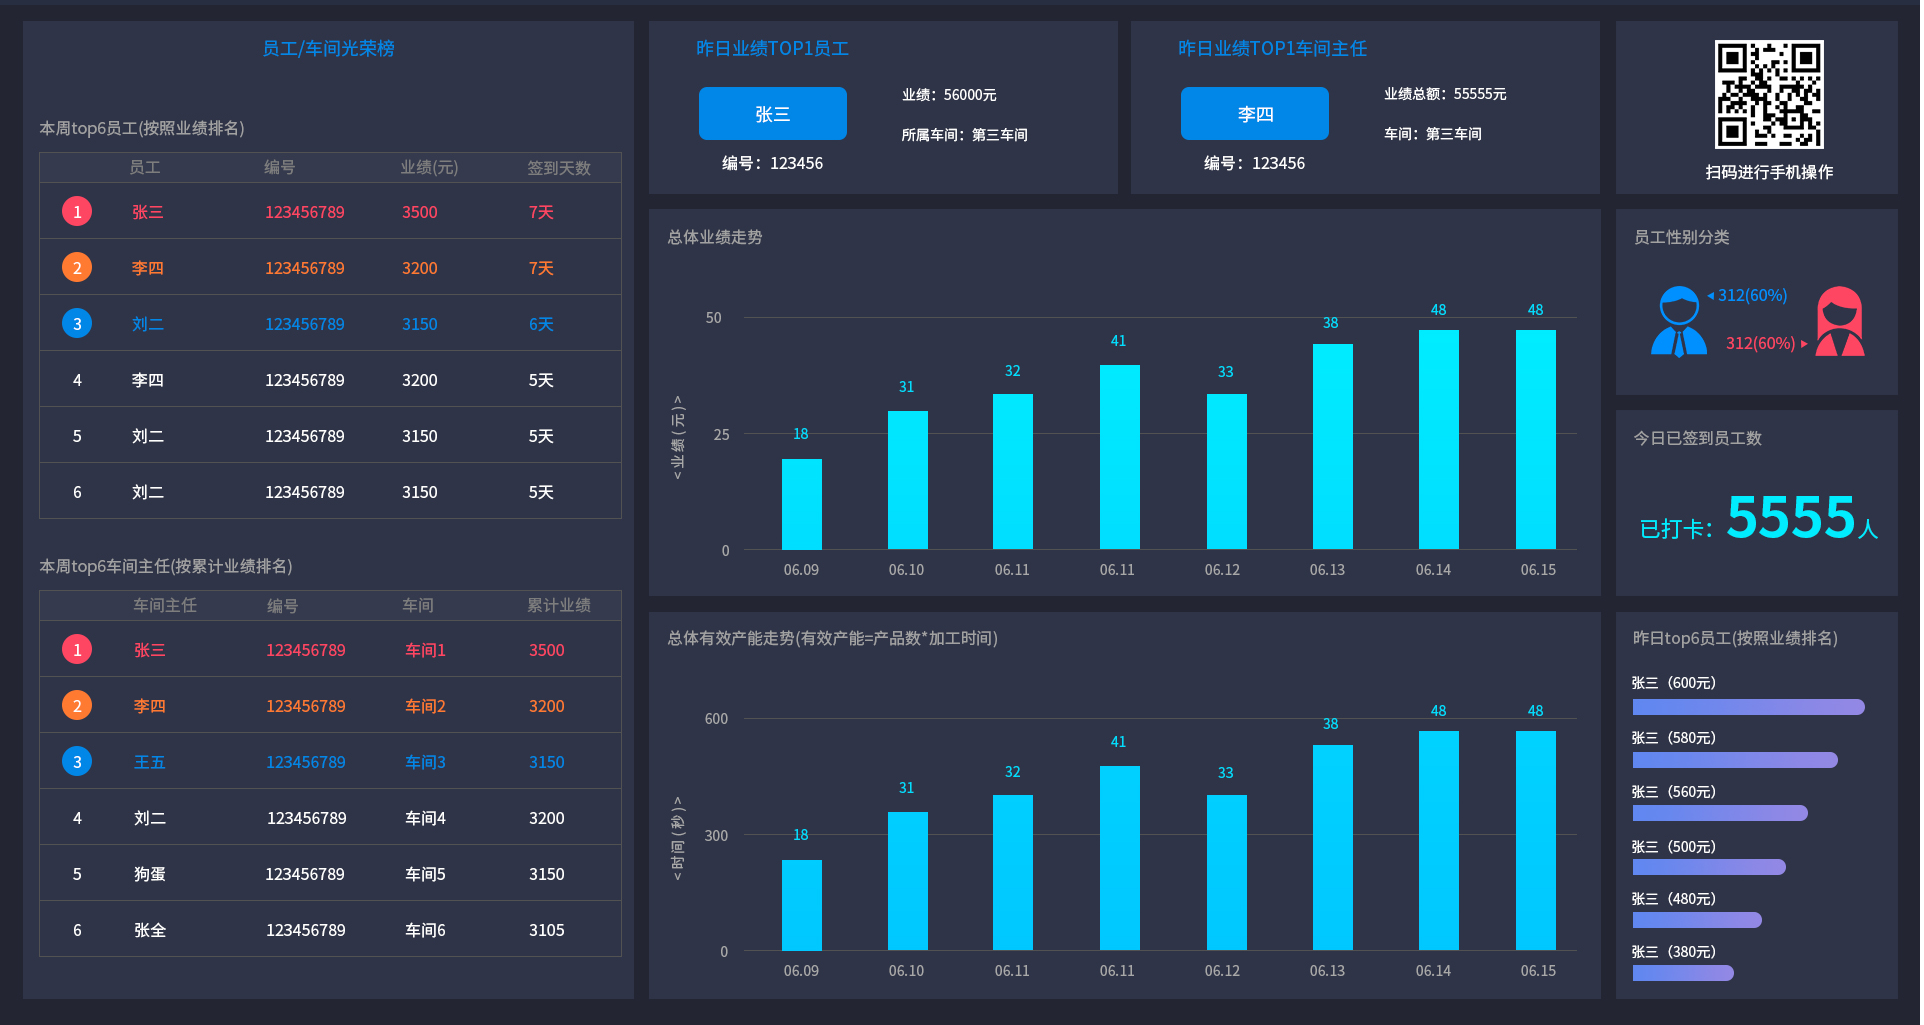This screenshot has width=1924, height=1025.
Task: Click the 李四 top workshop director button
Action: click(1254, 114)
